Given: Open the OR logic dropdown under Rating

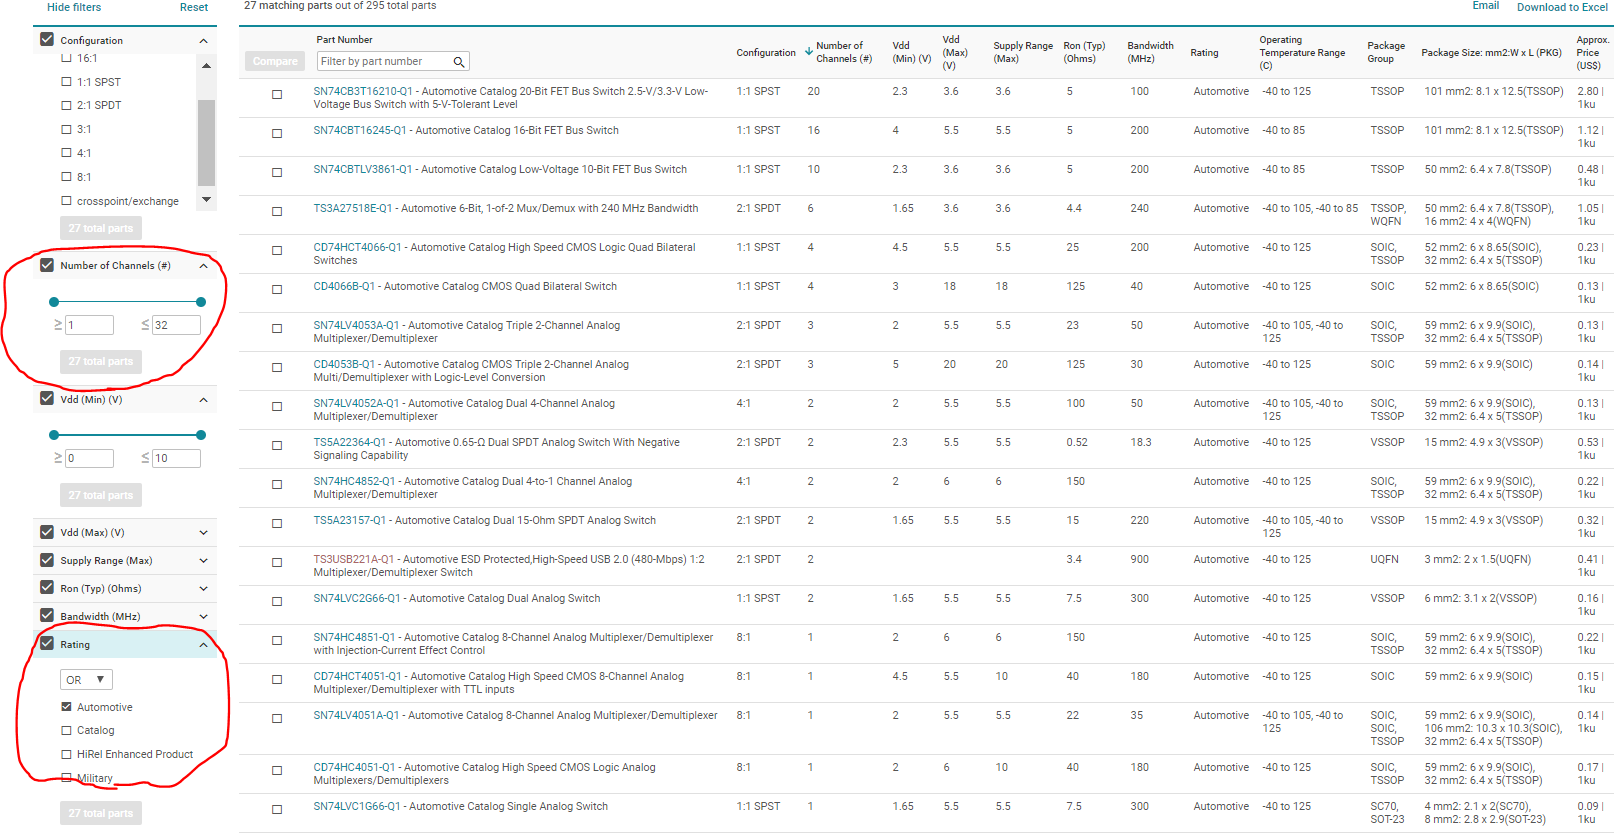Looking at the screenshot, I should [x=86, y=680].
